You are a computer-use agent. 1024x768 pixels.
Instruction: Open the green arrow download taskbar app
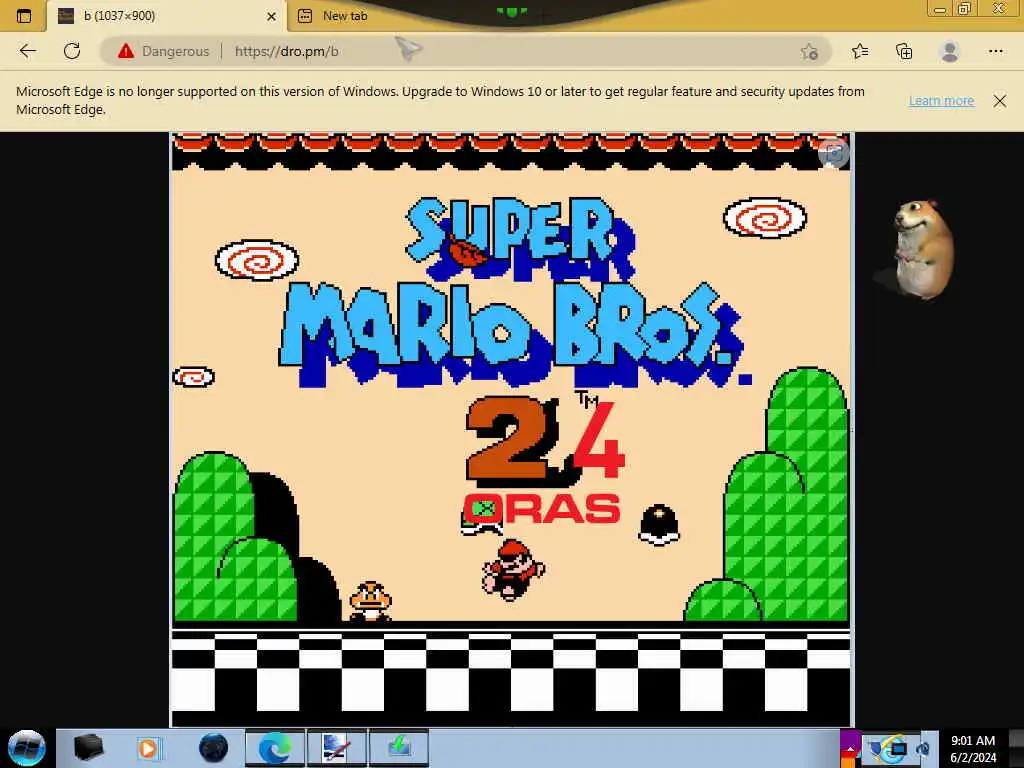(x=399, y=748)
